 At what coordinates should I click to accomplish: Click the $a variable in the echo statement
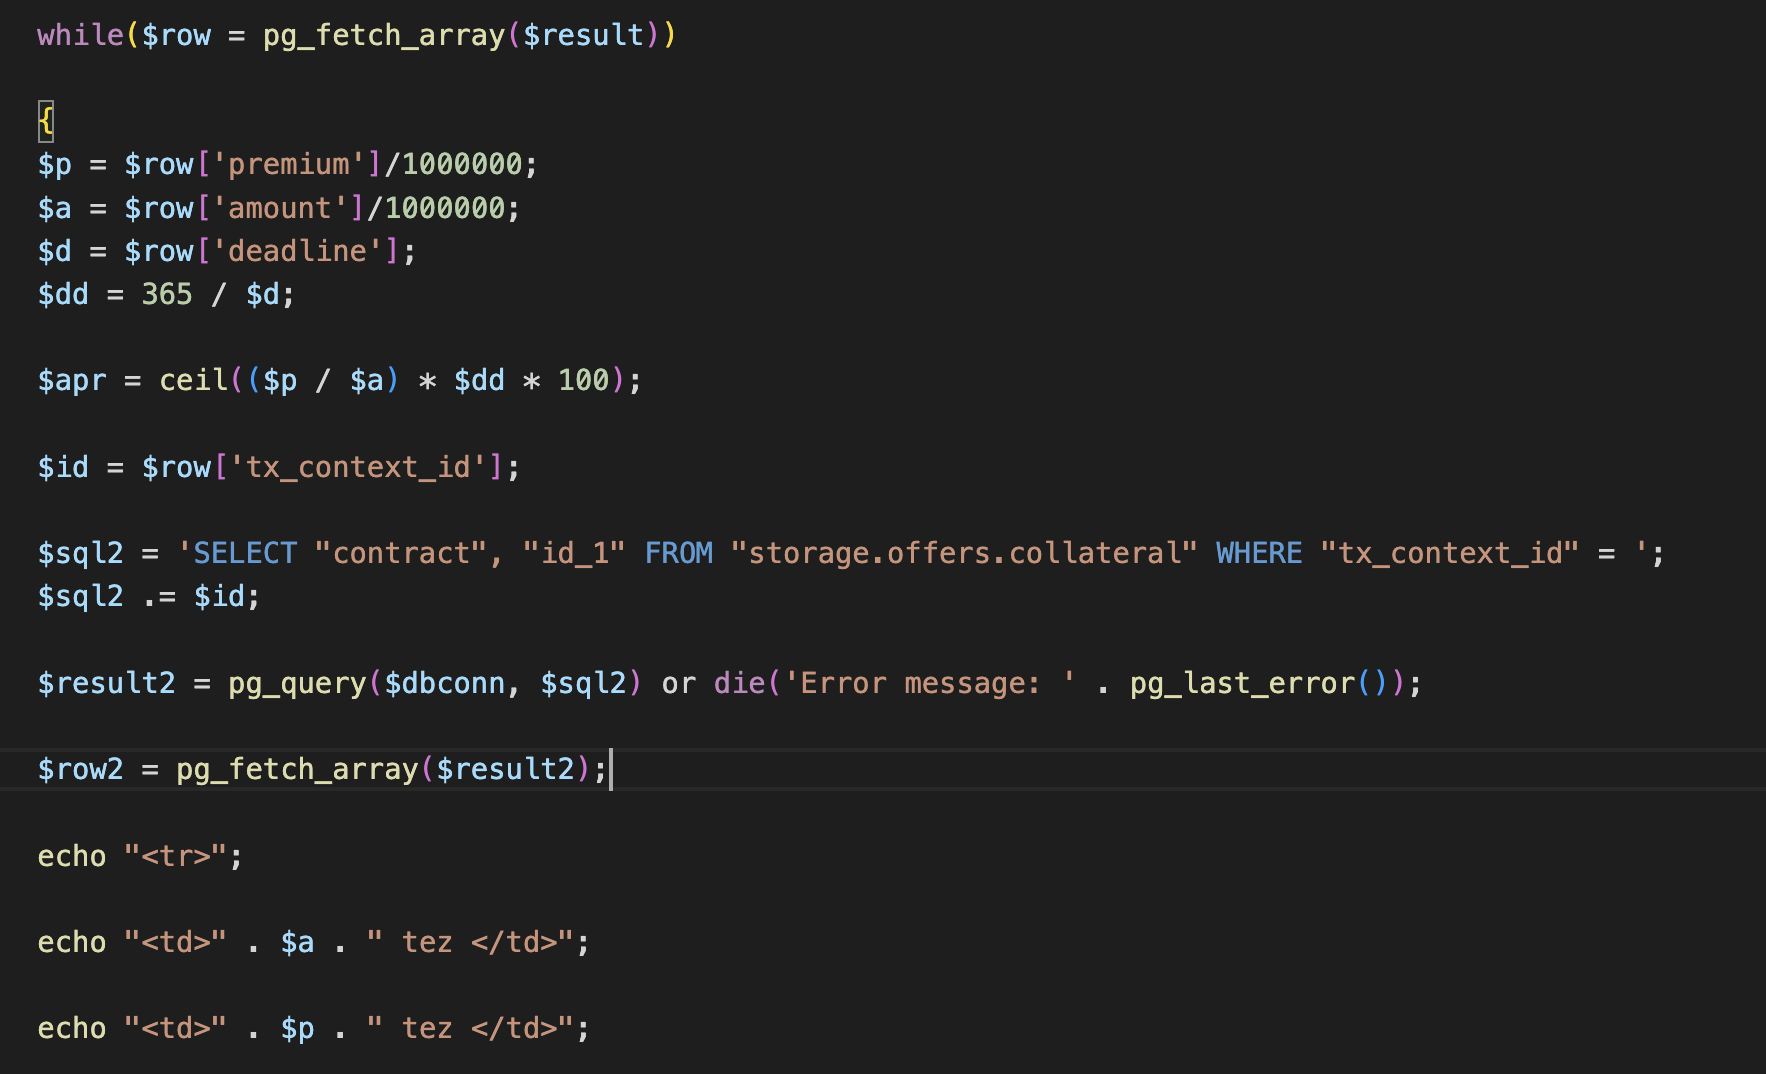[297, 942]
